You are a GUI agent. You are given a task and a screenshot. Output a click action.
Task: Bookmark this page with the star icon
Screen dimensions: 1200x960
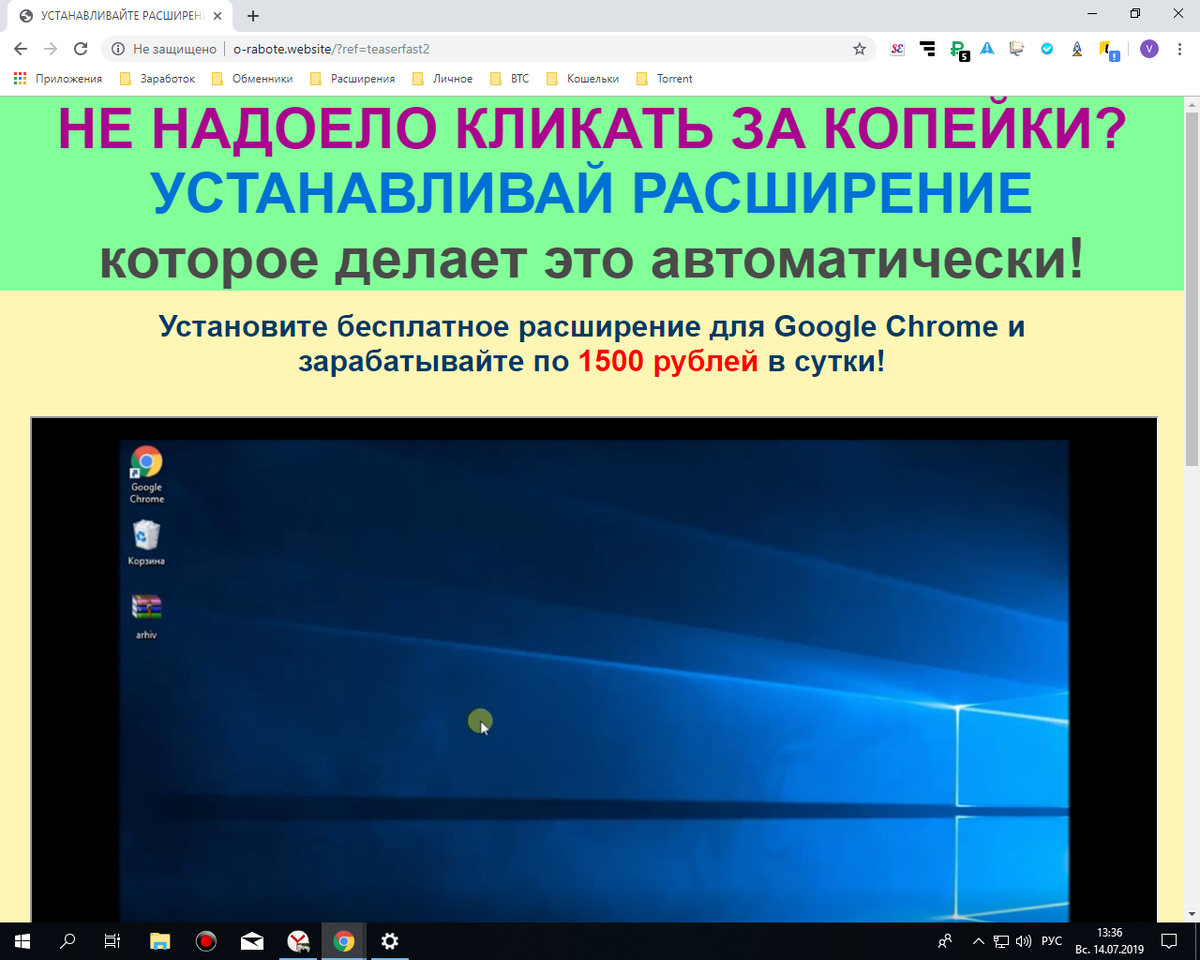[x=859, y=48]
